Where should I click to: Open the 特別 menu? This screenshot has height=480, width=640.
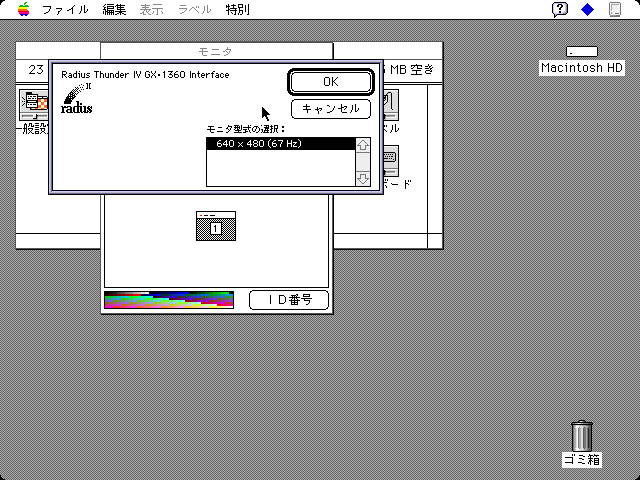pos(237,9)
